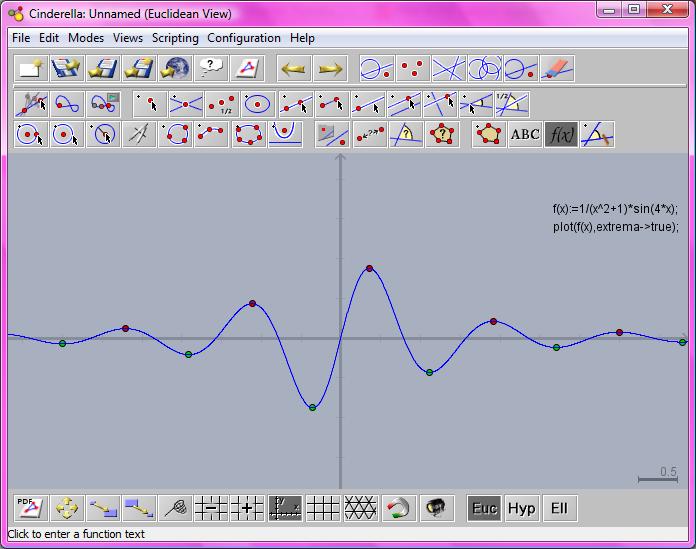
Task: Select the eraser delete tool
Action: coord(557,69)
